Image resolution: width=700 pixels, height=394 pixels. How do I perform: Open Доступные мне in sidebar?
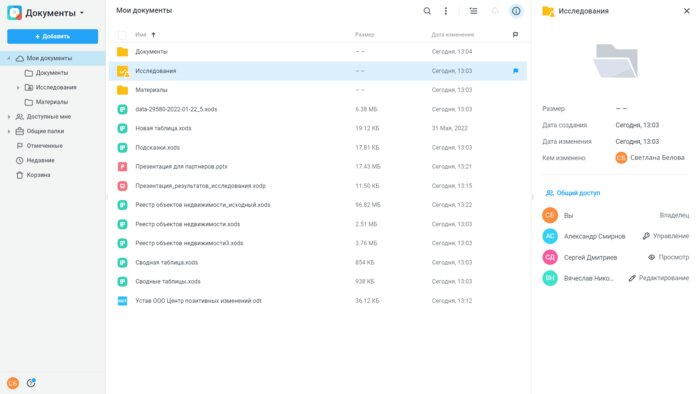(x=49, y=117)
